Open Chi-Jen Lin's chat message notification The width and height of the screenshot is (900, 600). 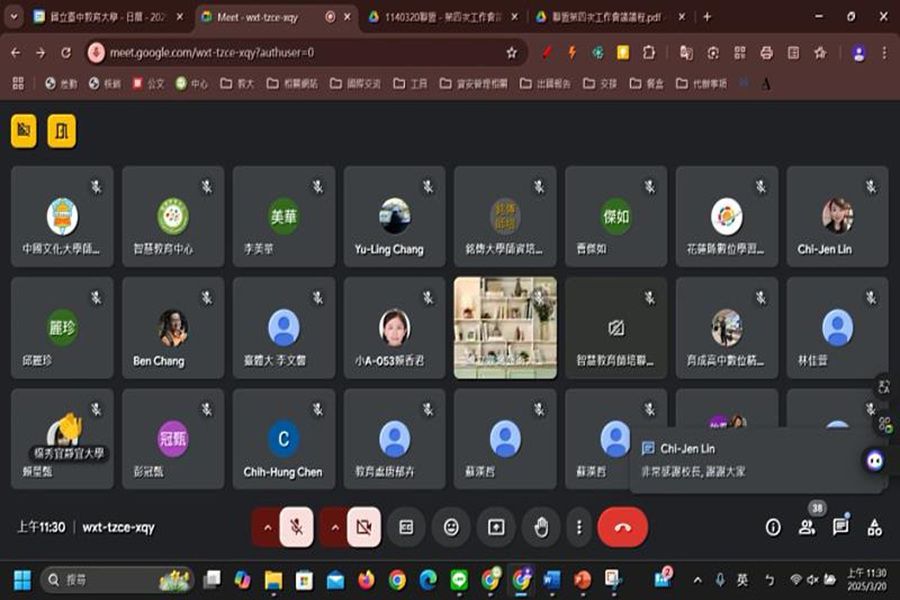click(x=755, y=460)
